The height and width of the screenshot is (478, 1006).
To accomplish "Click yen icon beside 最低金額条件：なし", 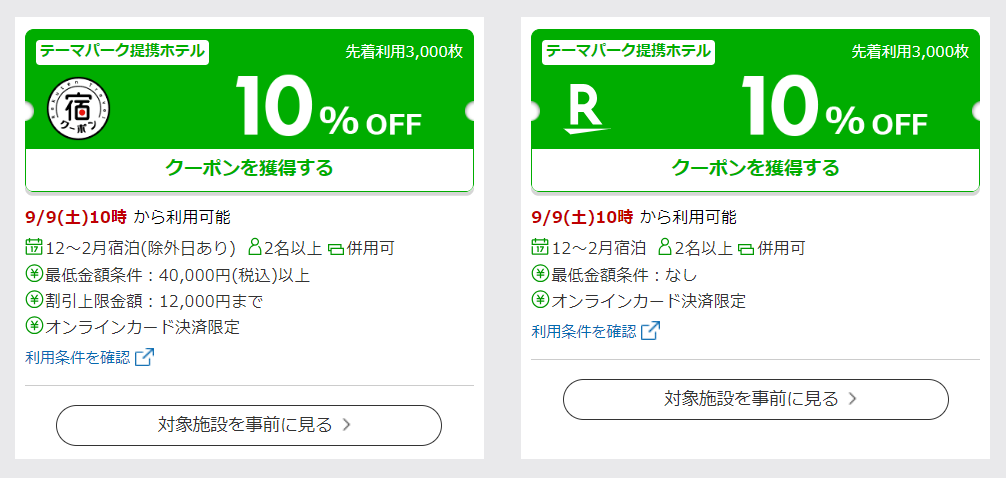I will pos(540,274).
